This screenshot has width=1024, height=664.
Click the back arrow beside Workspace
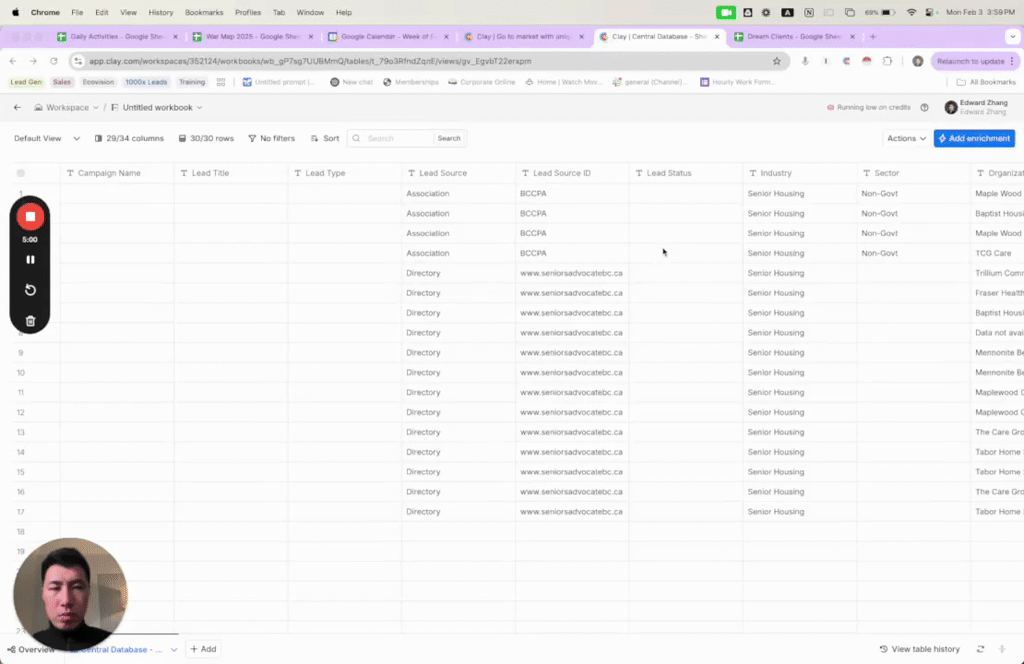(17, 107)
